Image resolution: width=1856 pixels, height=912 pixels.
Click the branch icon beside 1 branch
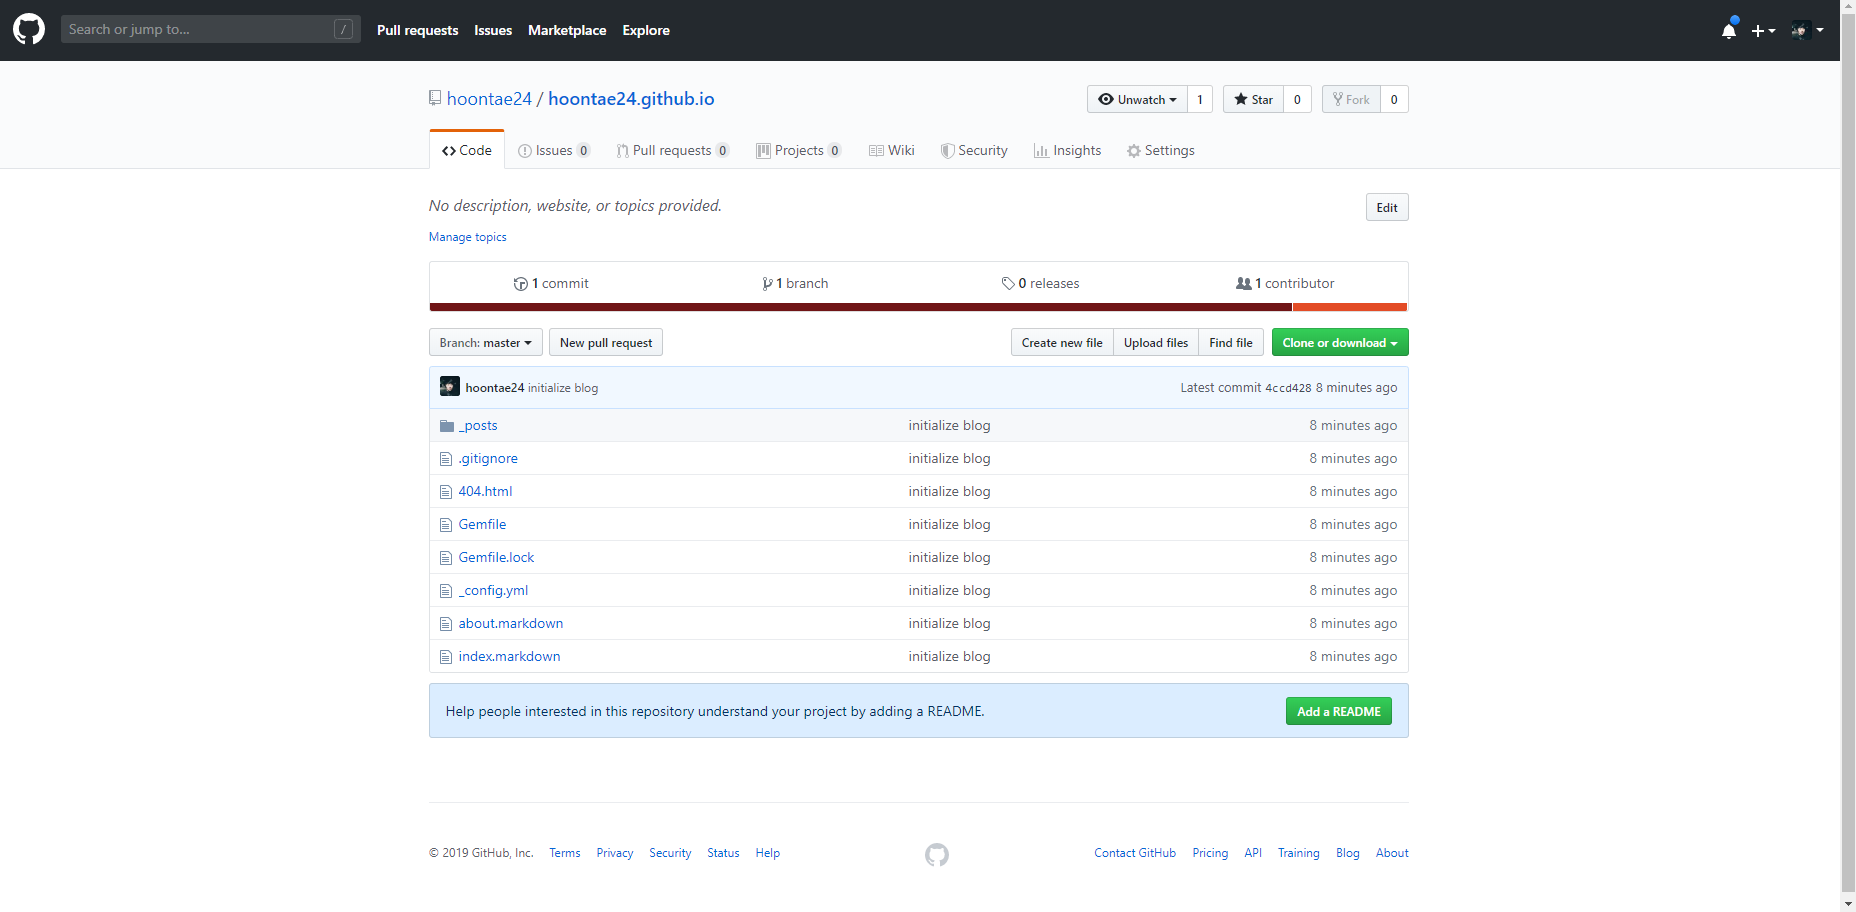tap(767, 284)
